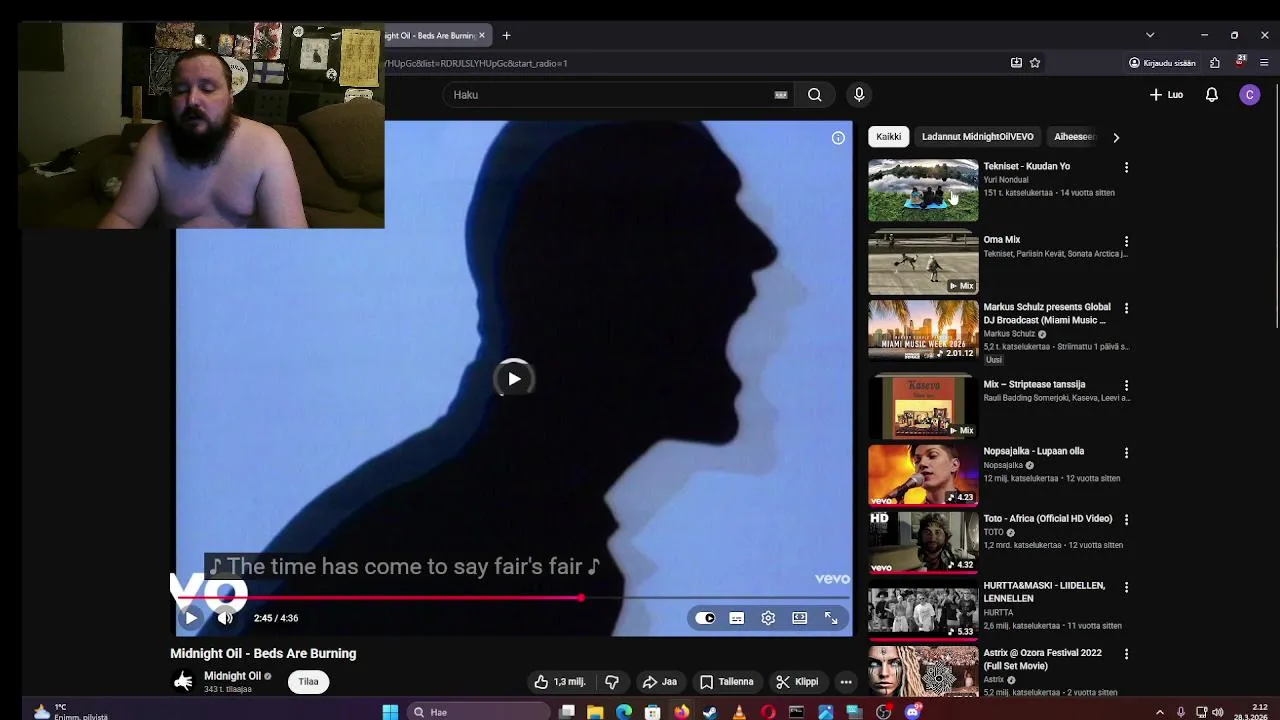Enter fullscreen mode on video
Viewport: 1280px width, 720px height.
[x=831, y=618]
